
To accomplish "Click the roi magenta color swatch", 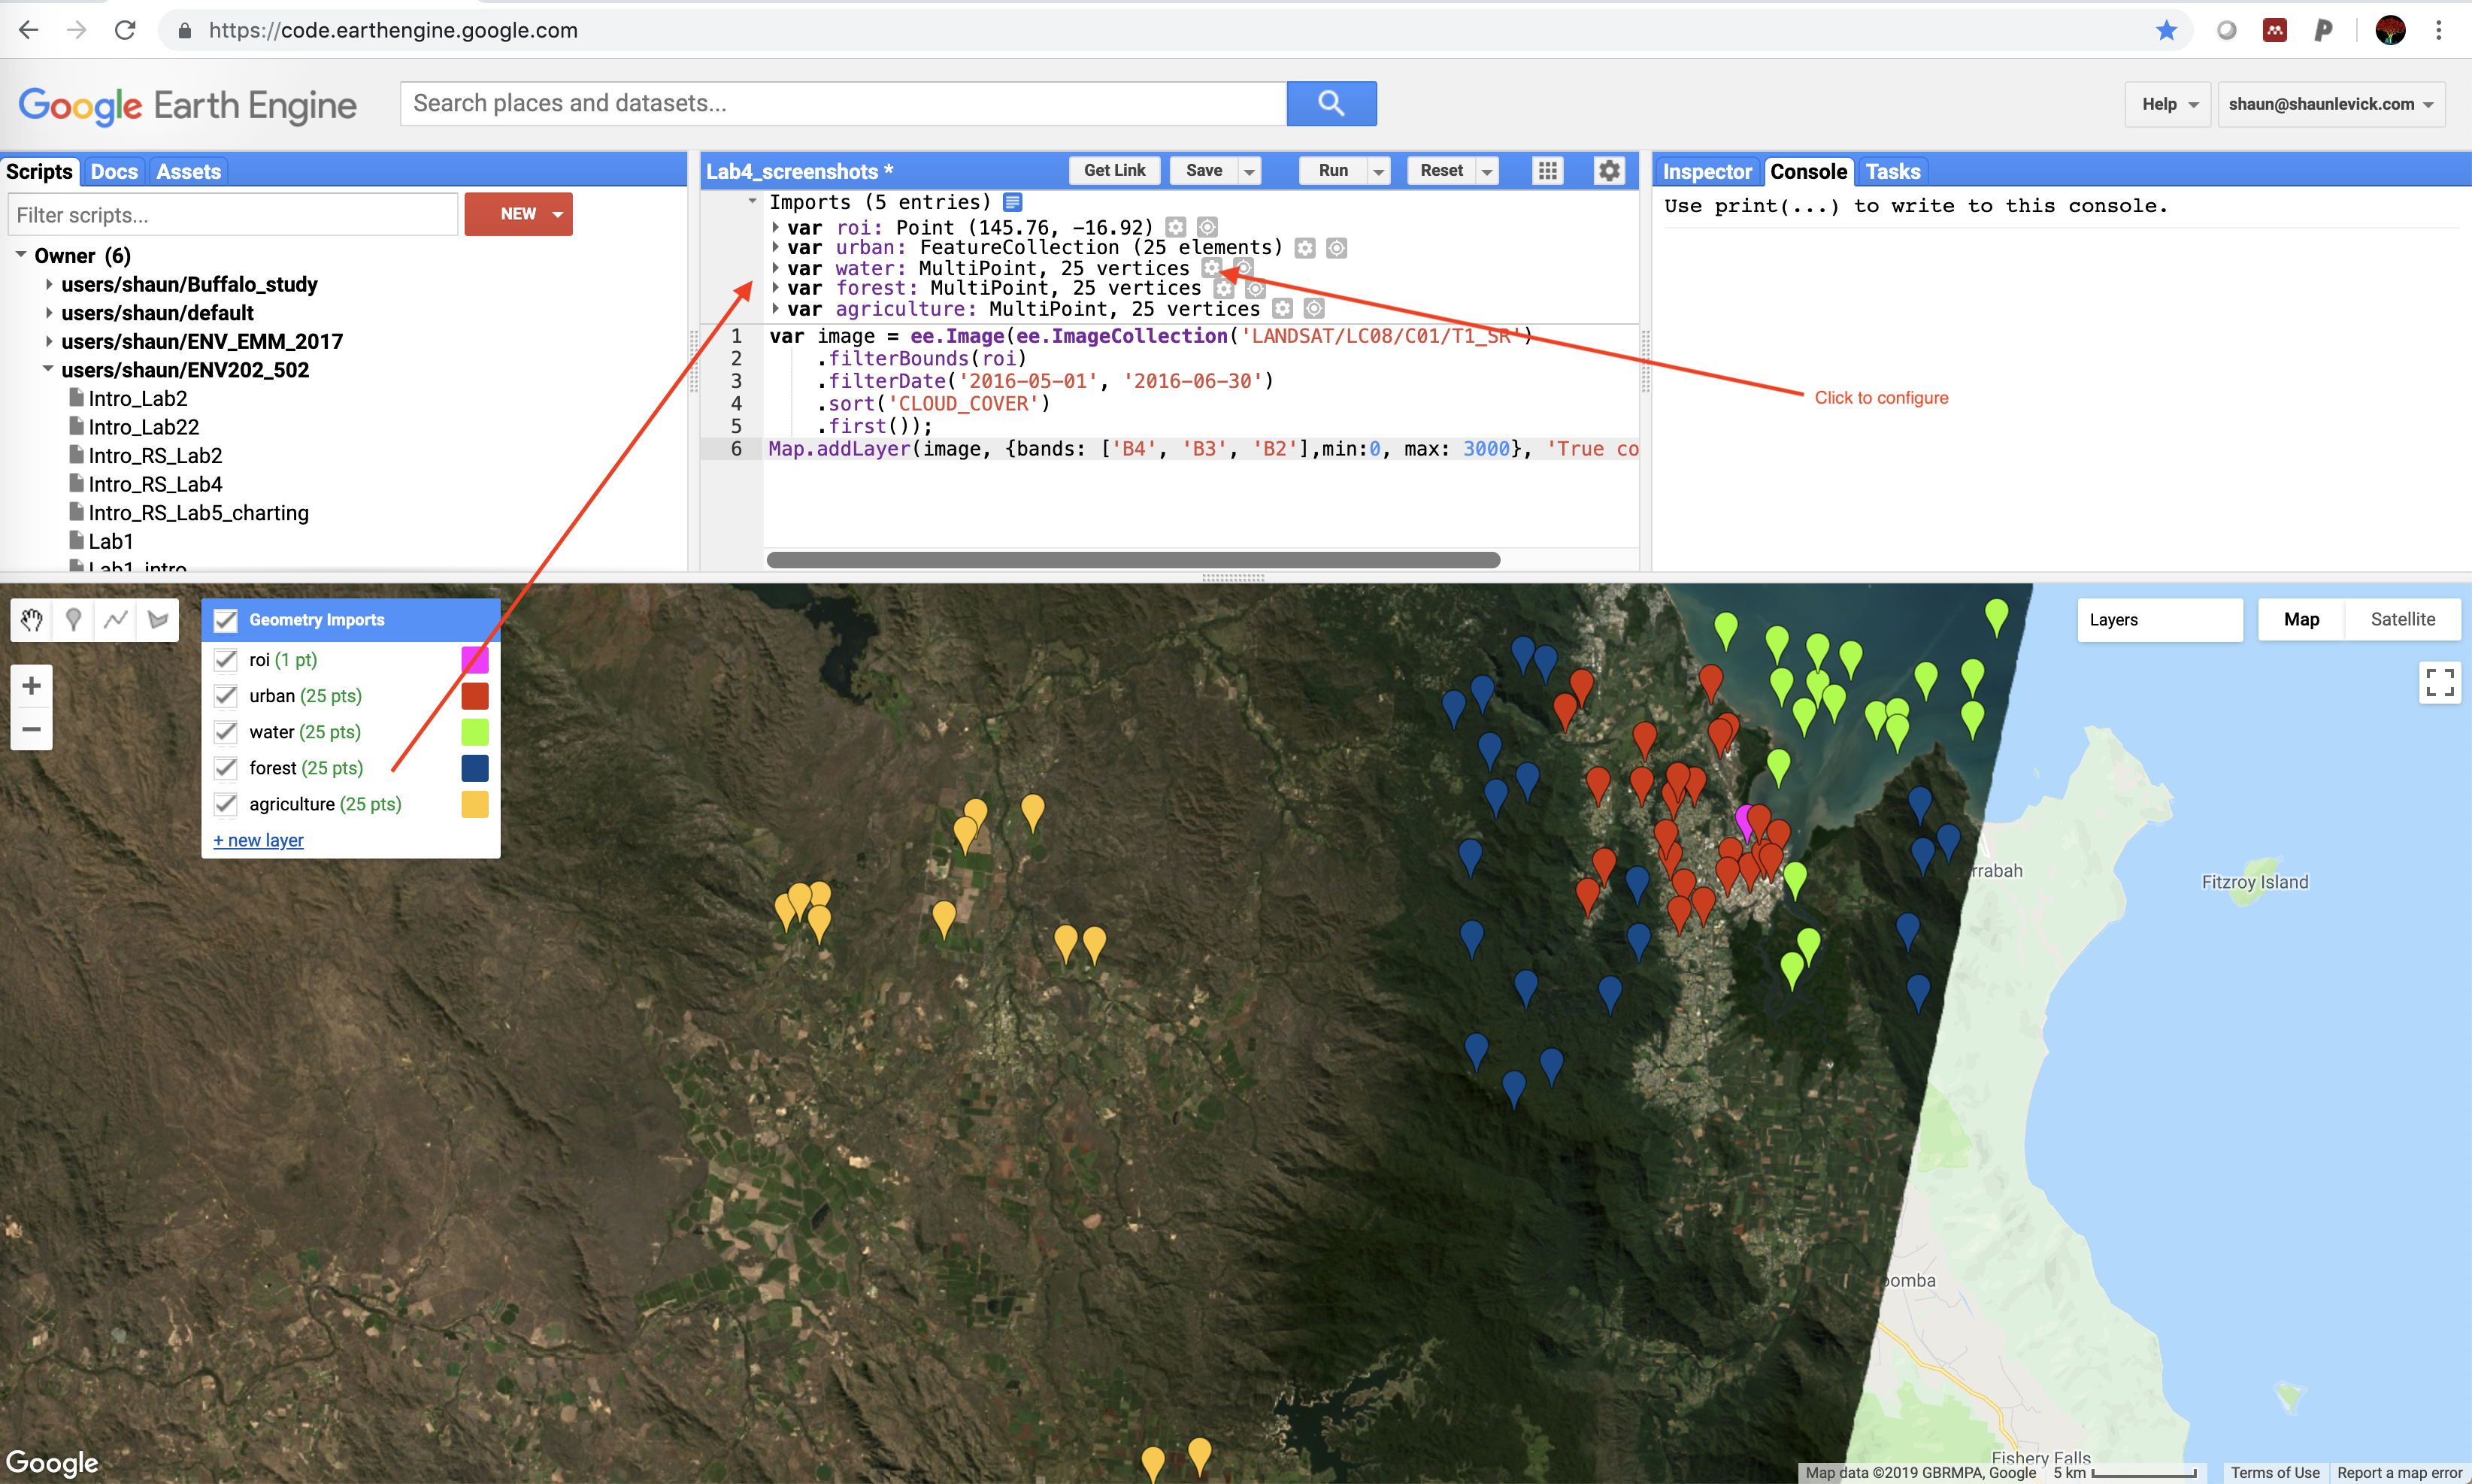I will [475, 660].
